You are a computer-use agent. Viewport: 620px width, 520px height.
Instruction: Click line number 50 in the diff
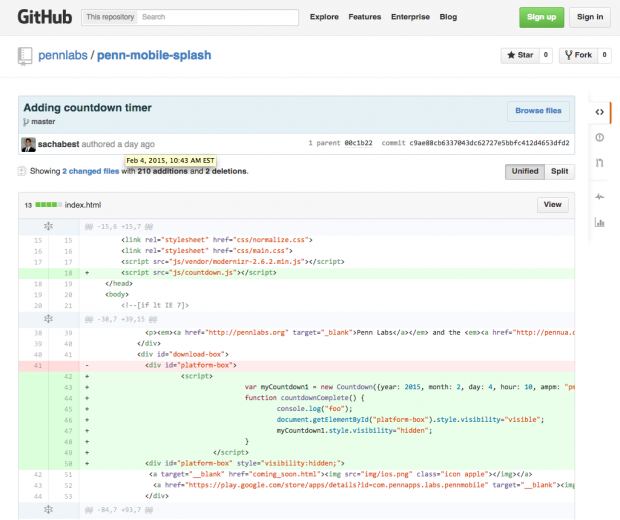pyautogui.click(x=68, y=463)
